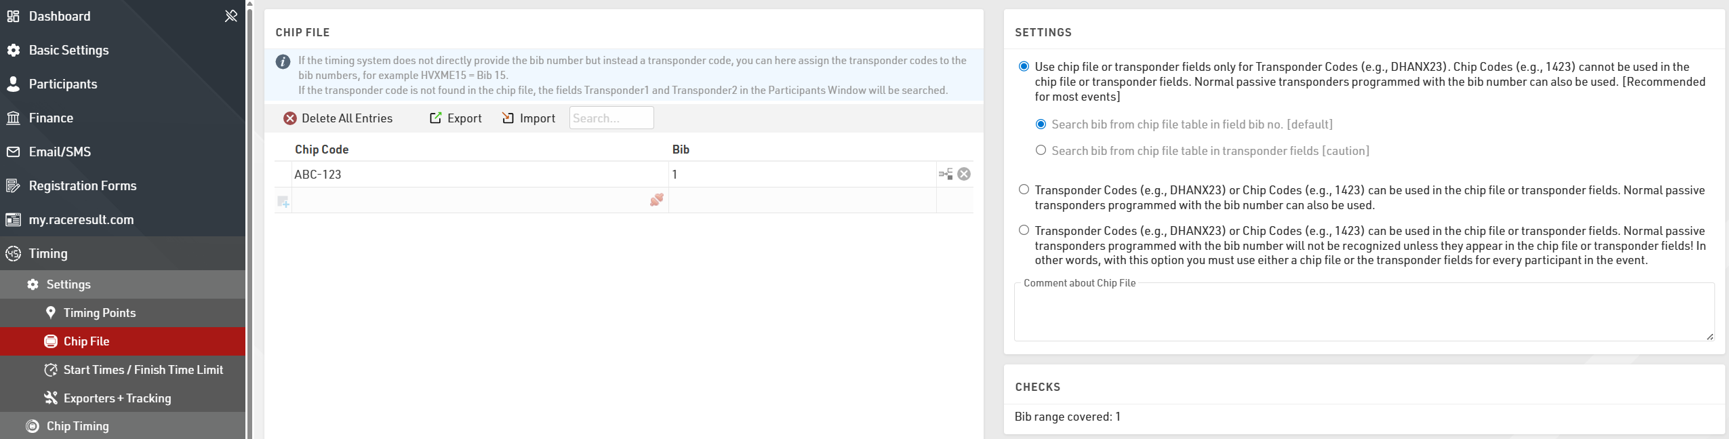
Task: Expand the Timing section in the sidebar
Action: 48,253
